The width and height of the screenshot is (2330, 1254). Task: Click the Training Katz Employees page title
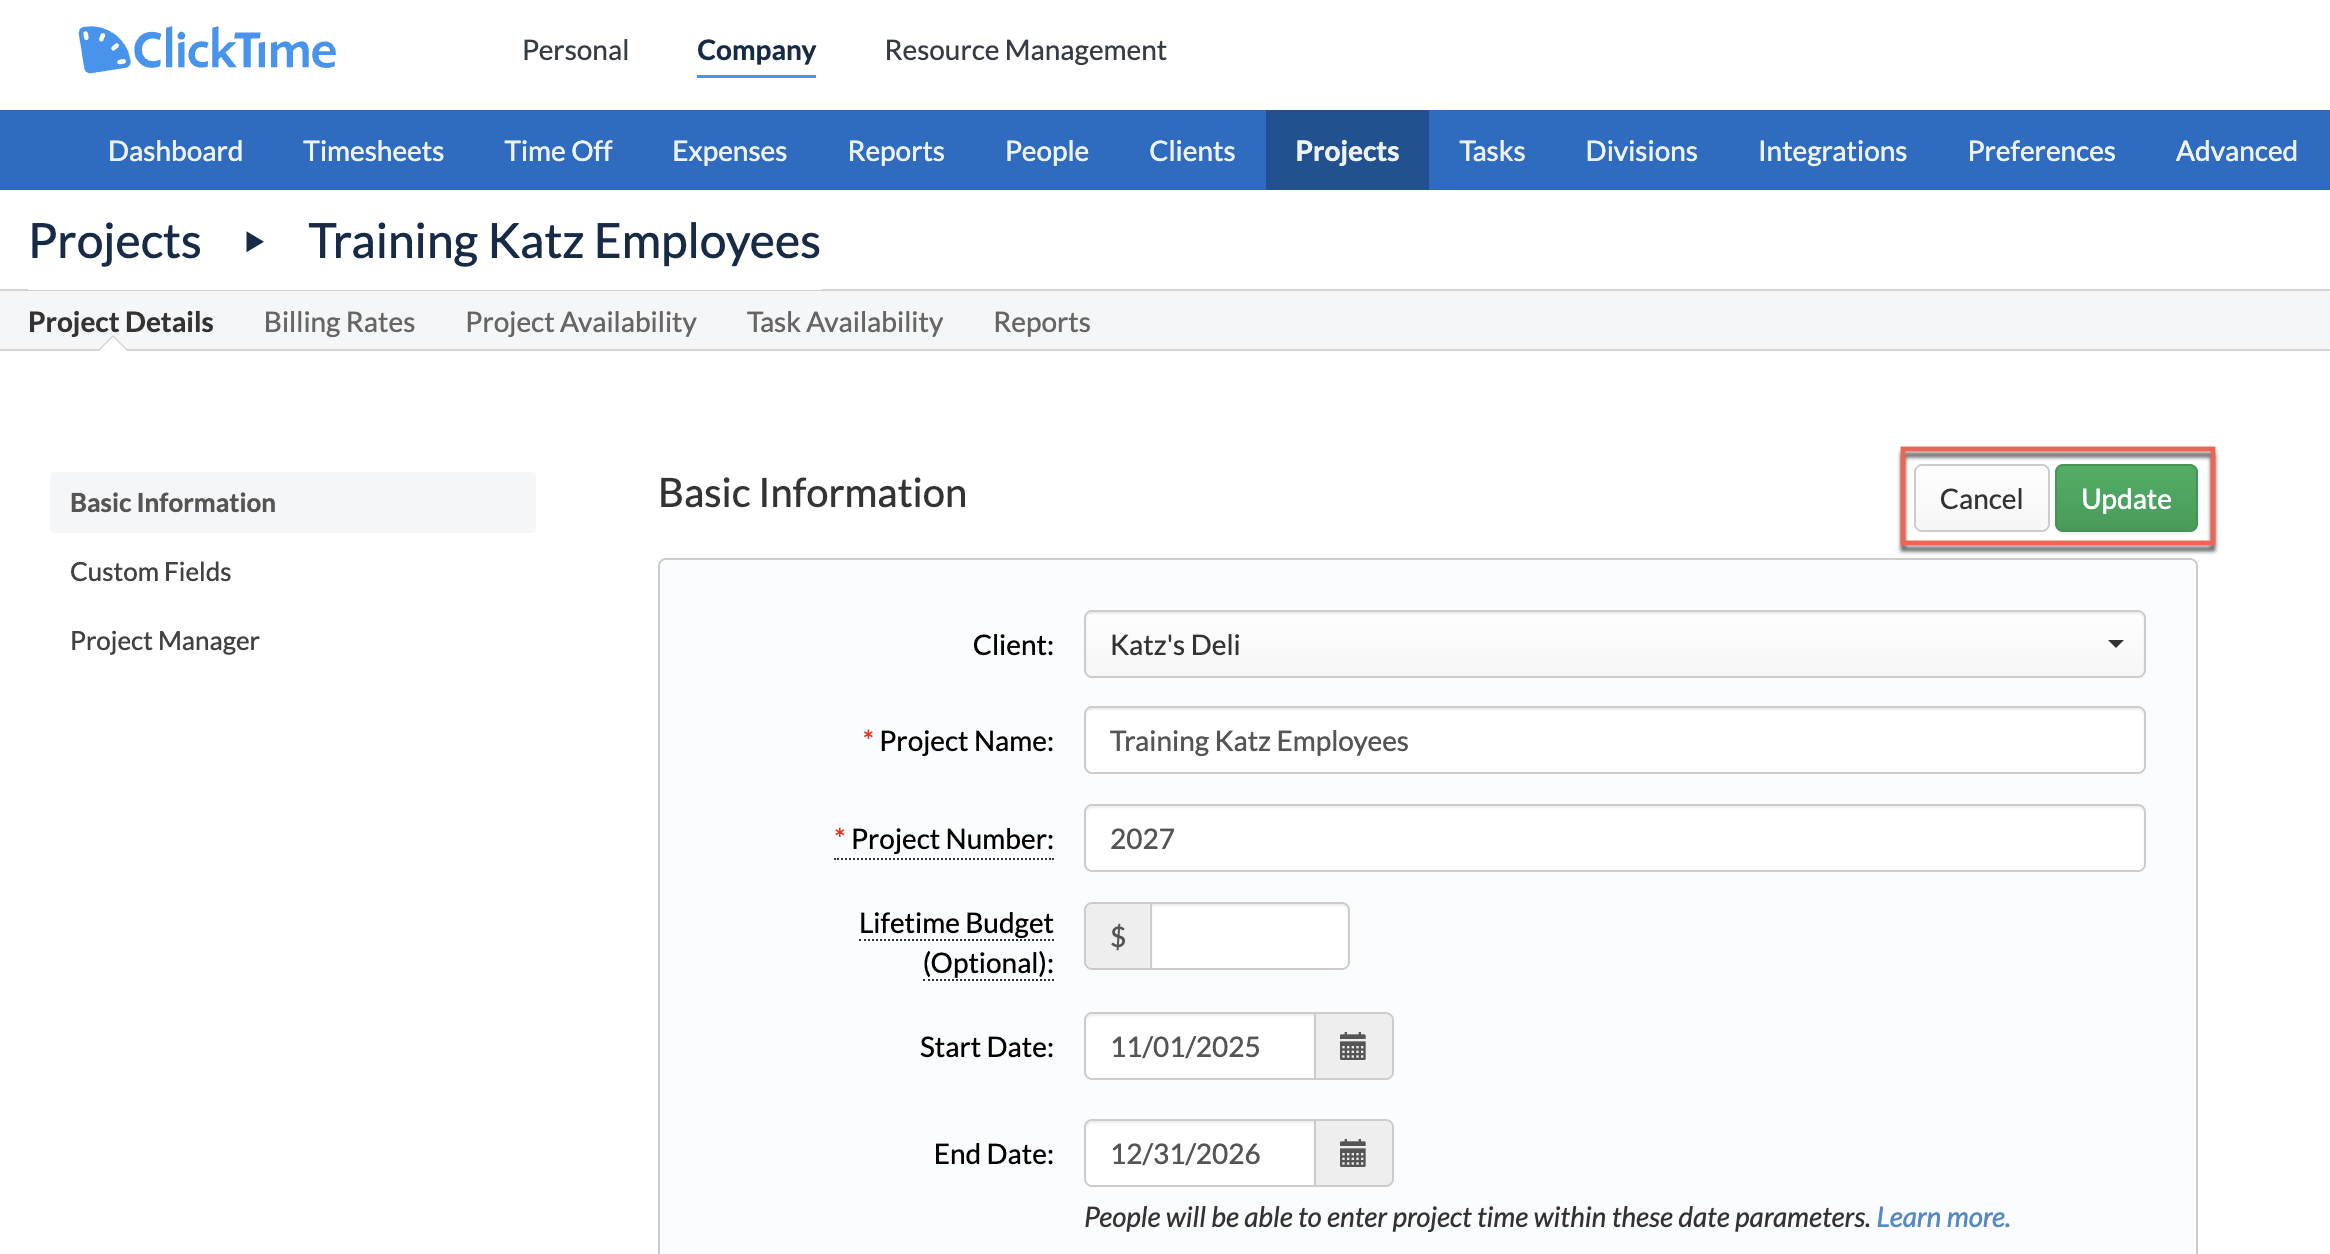[564, 242]
